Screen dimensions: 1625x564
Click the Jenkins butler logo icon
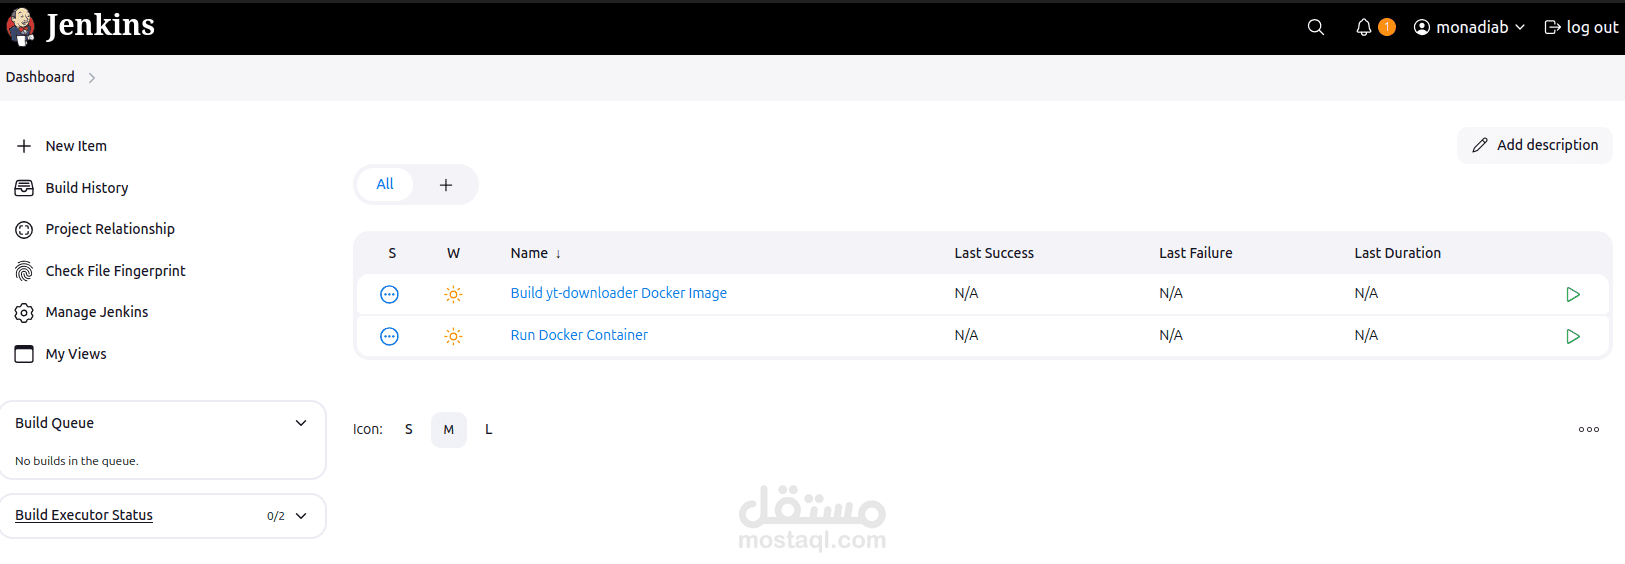click(x=20, y=27)
